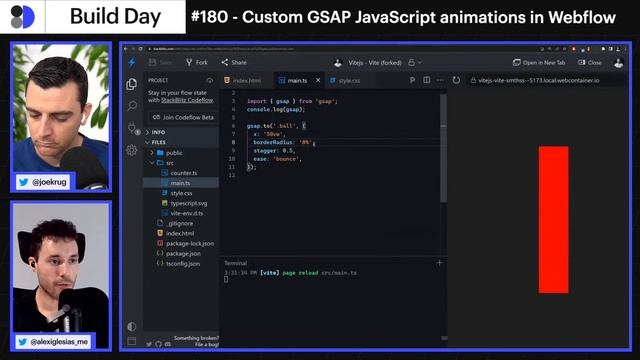
Task: Collapse the FILES section
Action: pos(181,142)
